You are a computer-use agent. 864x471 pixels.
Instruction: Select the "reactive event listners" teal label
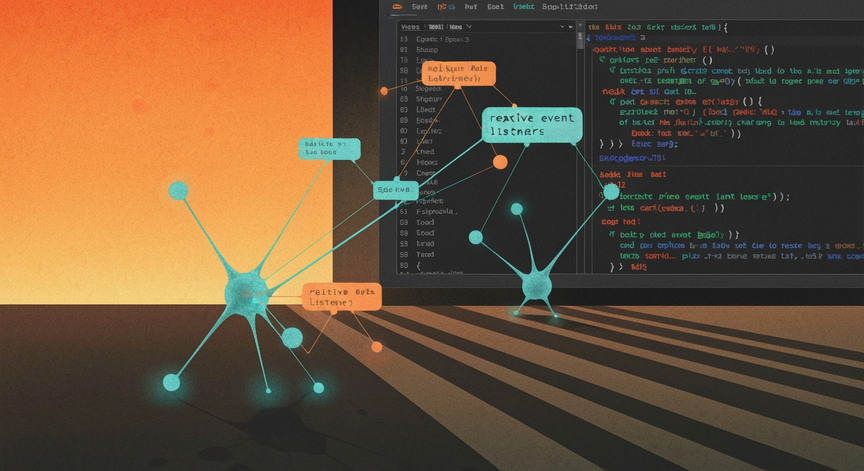coord(532,125)
